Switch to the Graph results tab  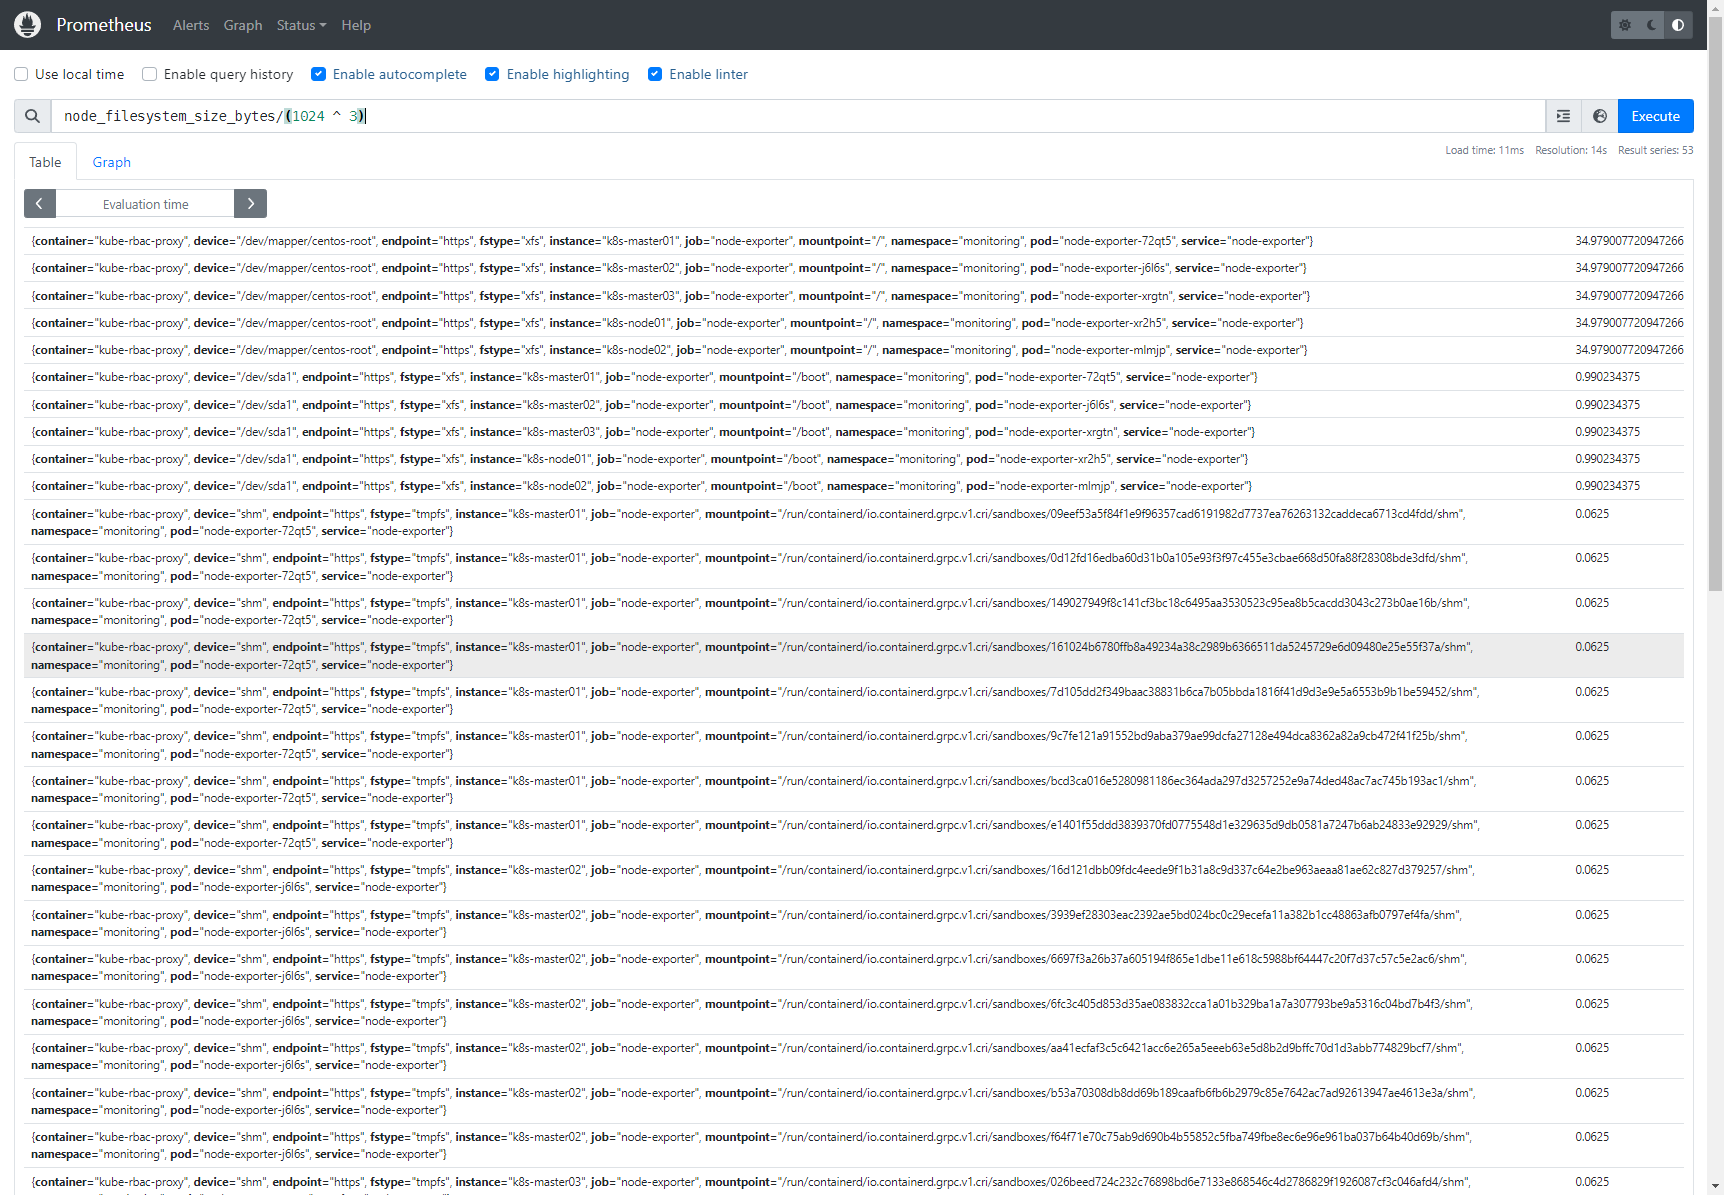[112, 162]
